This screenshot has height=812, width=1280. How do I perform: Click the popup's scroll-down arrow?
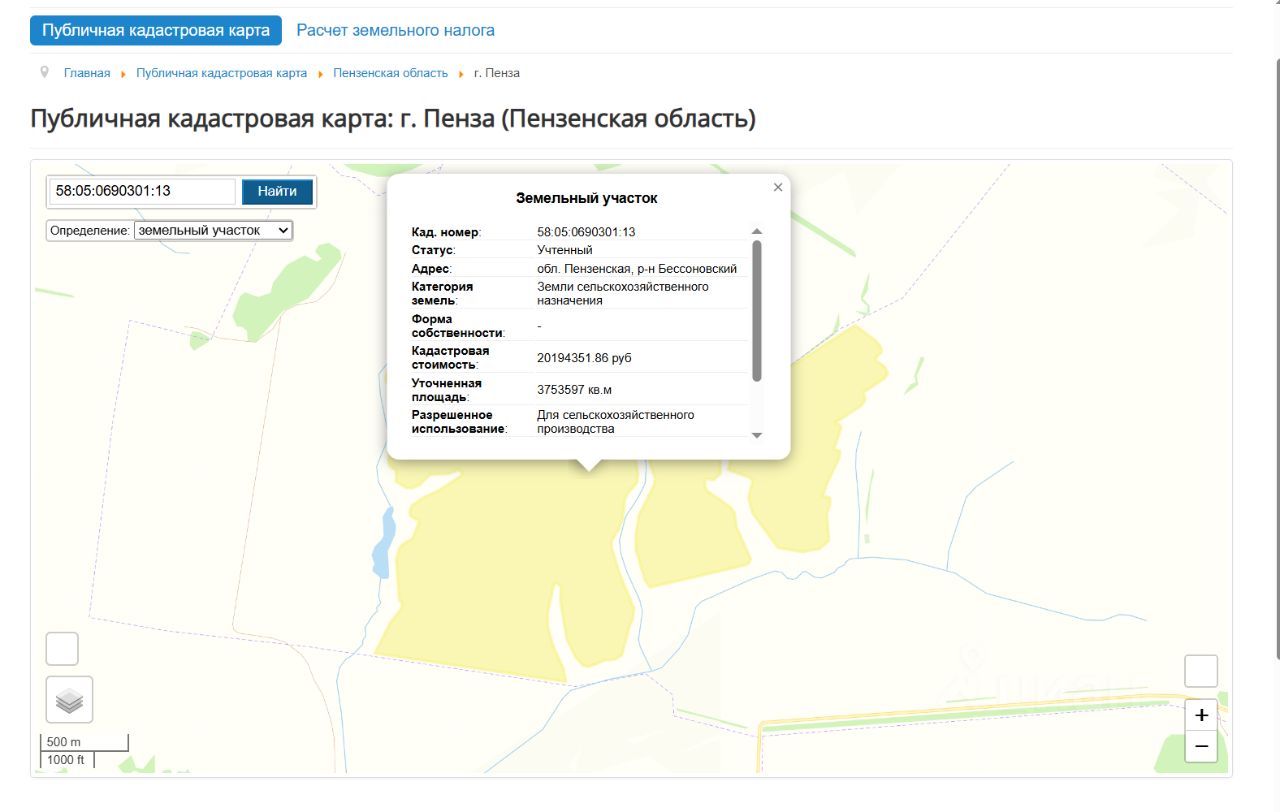(757, 435)
